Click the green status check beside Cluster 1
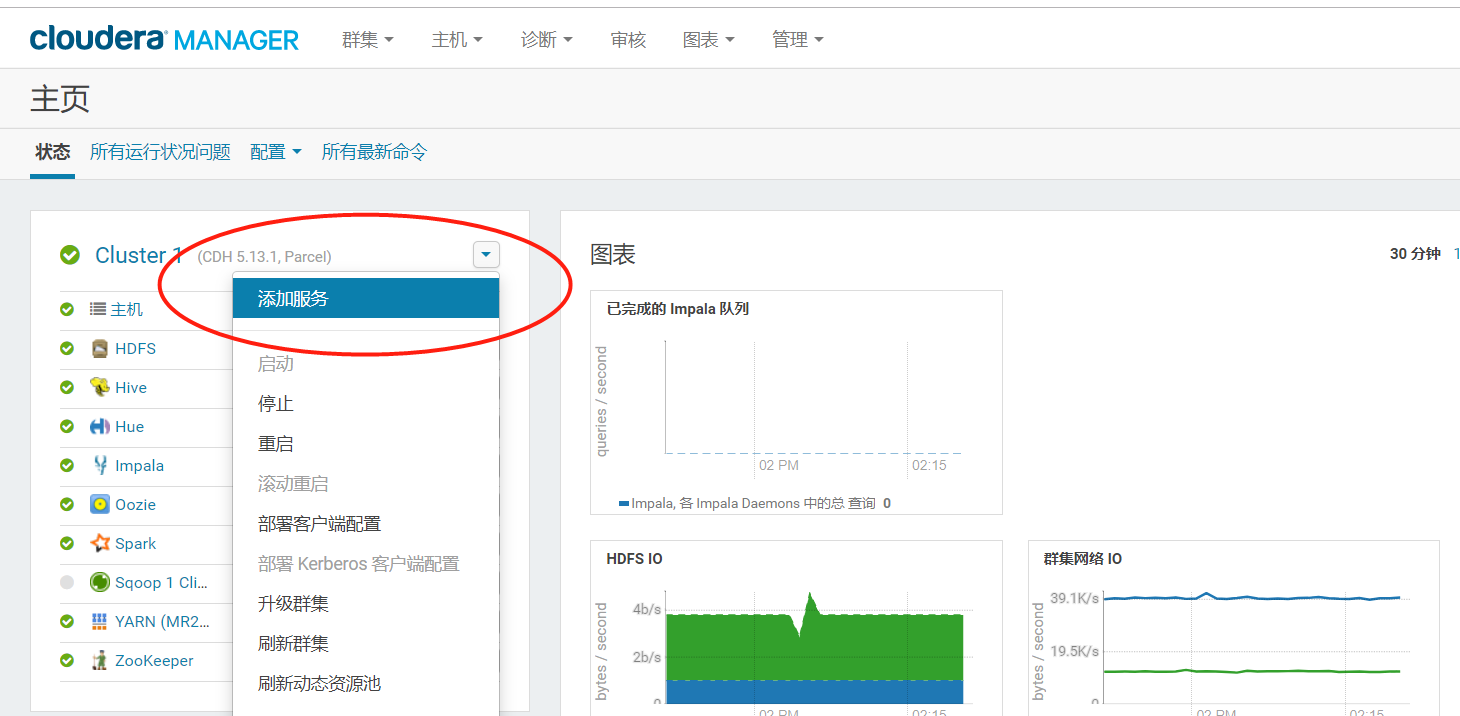The height and width of the screenshot is (716, 1460). 70,255
